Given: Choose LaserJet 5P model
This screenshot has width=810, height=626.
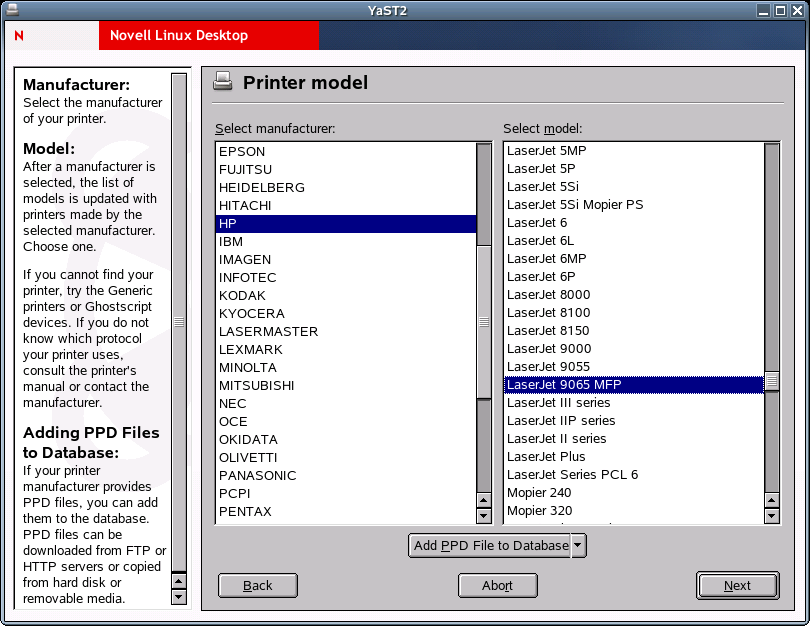Looking at the screenshot, I should tap(634, 169).
